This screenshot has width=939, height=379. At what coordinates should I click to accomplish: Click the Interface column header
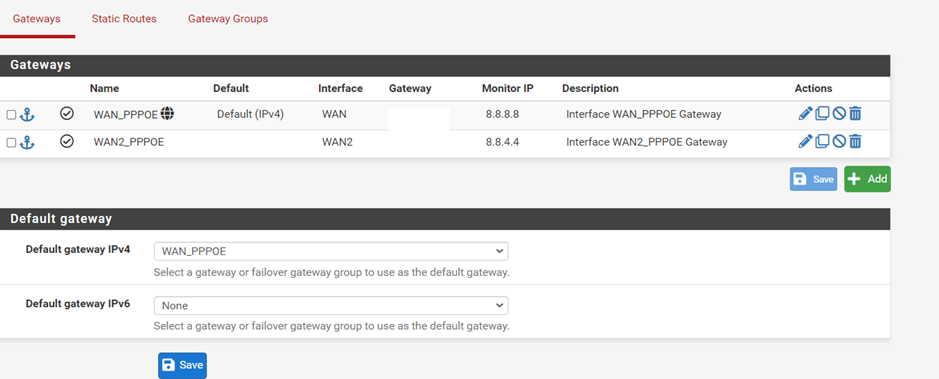[340, 88]
